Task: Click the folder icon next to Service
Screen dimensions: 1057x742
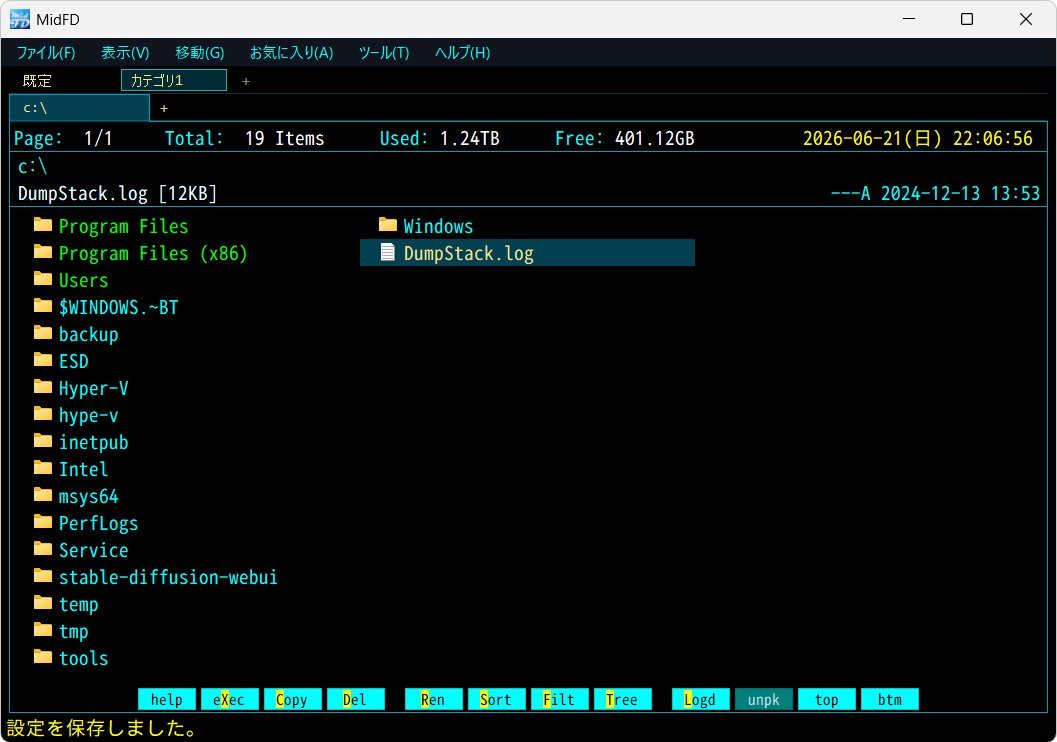Action: coord(42,549)
